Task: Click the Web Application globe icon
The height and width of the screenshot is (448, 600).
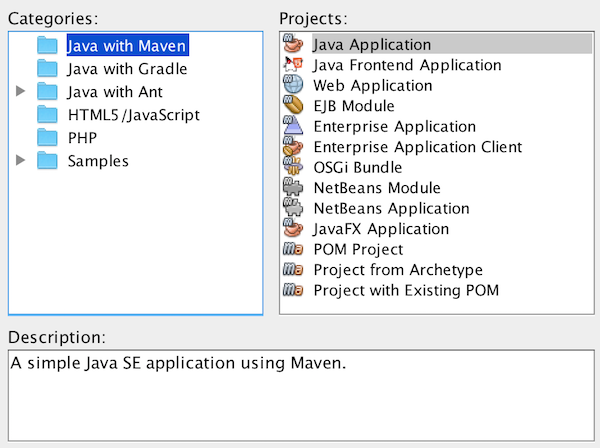Action: tap(293, 86)
